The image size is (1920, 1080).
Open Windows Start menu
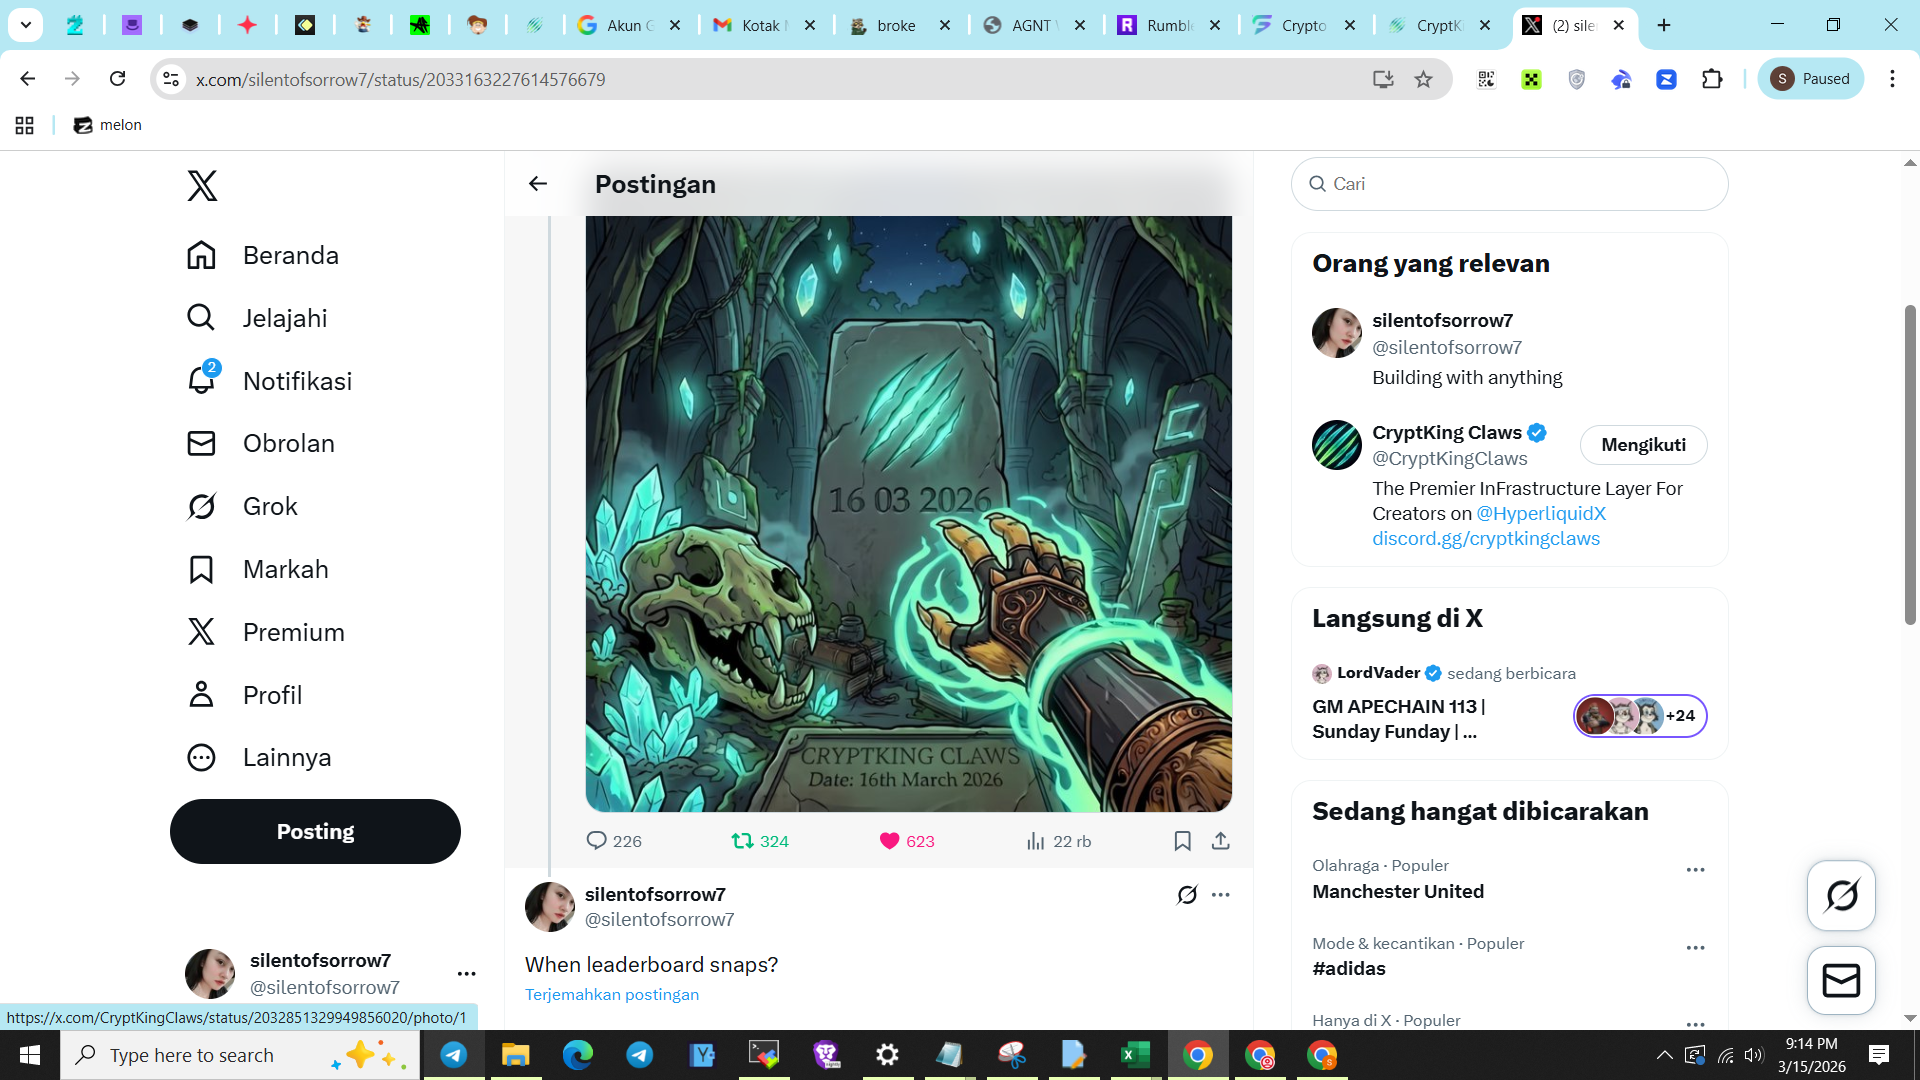pos(30,1055)
